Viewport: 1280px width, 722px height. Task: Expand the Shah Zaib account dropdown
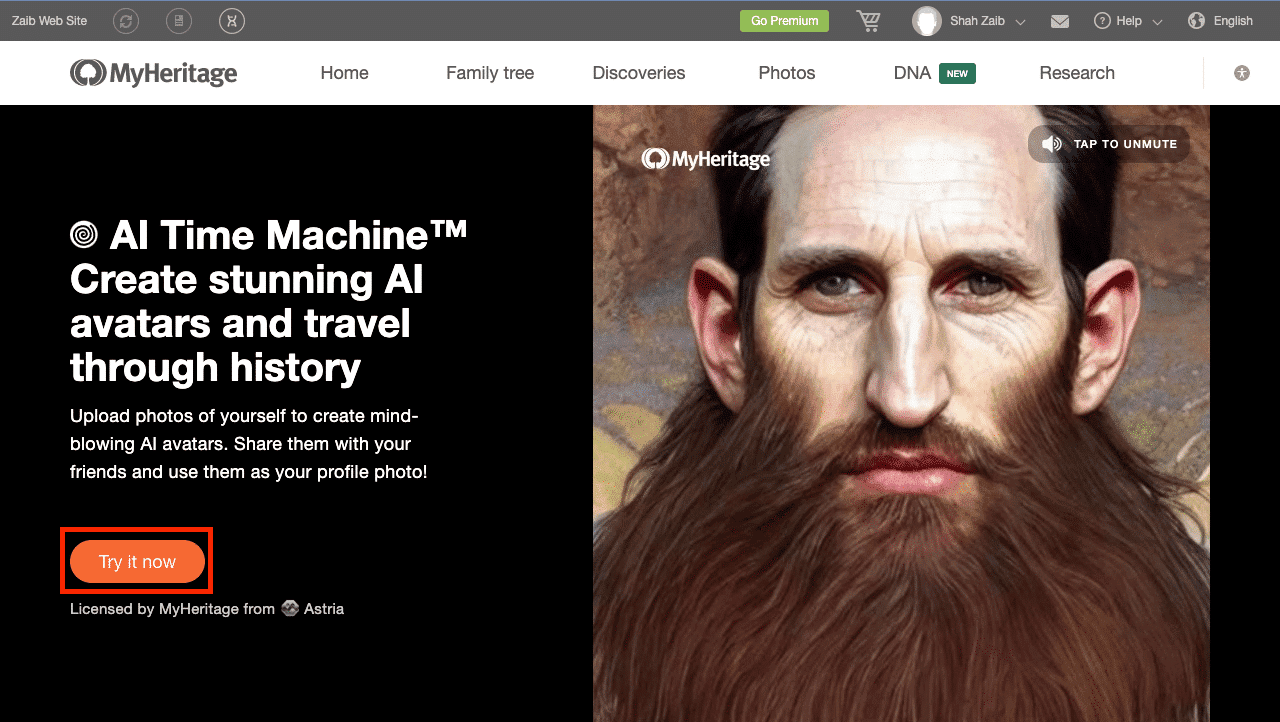click(x=1020, y=22)
